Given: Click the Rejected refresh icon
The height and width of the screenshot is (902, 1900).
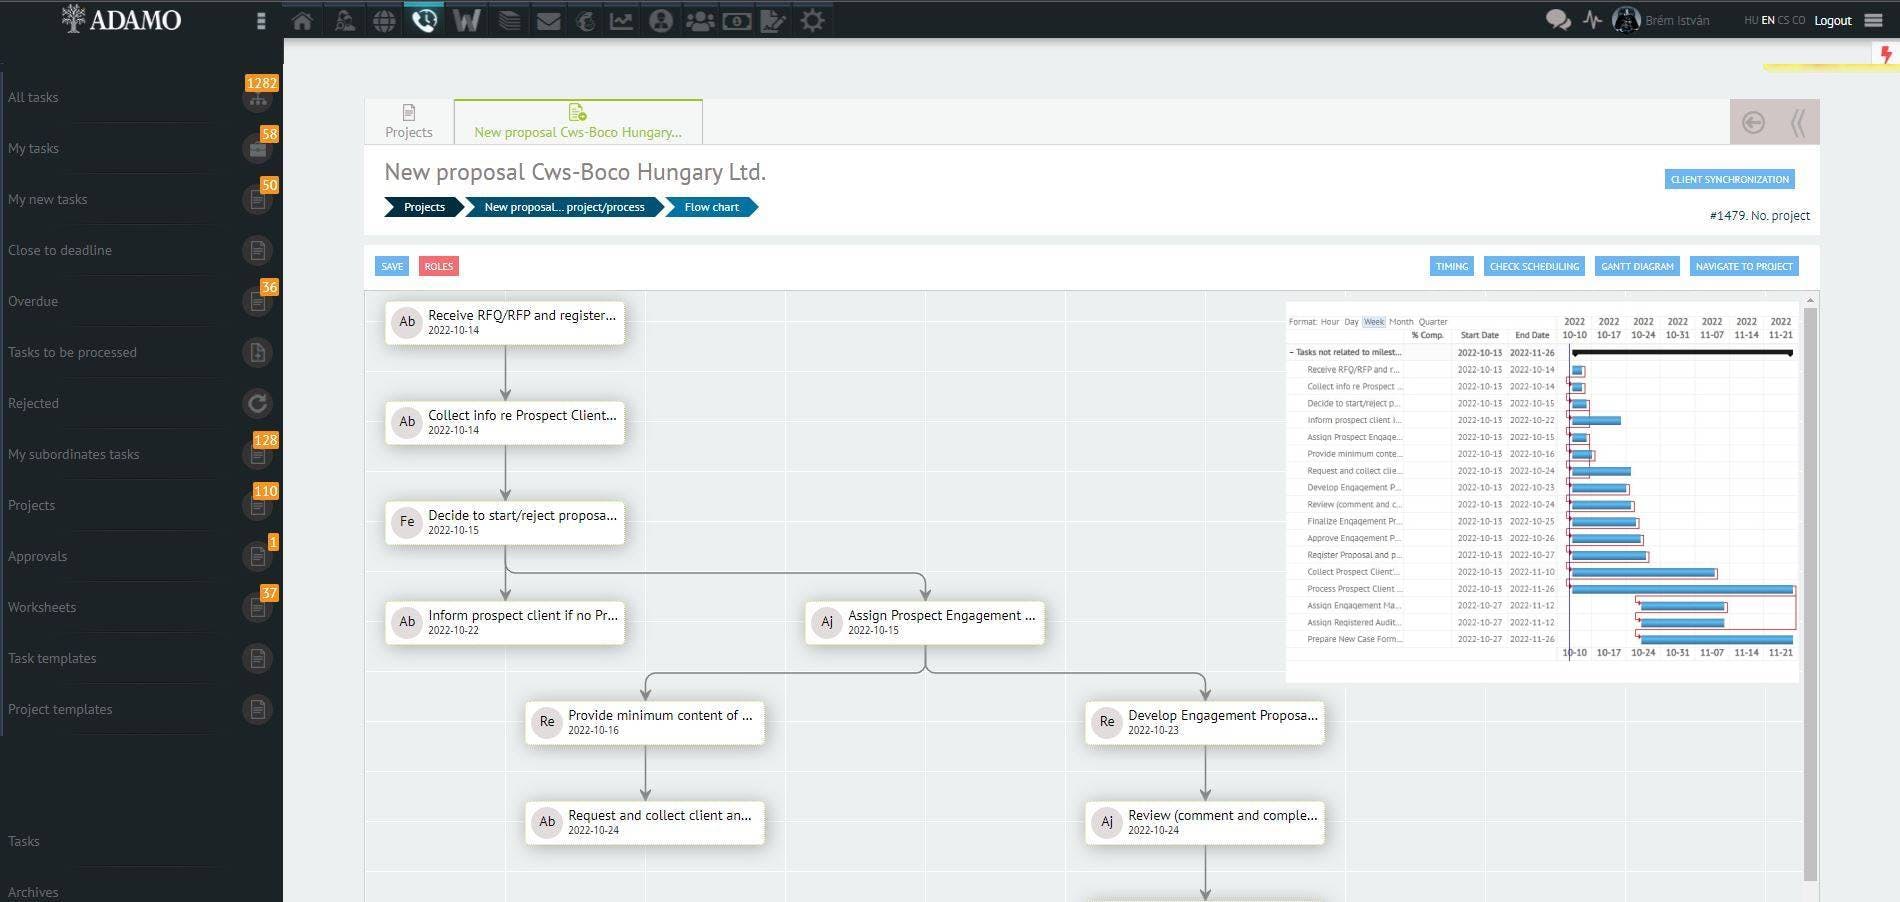Looking at the screenshot, I should (258, 403).
